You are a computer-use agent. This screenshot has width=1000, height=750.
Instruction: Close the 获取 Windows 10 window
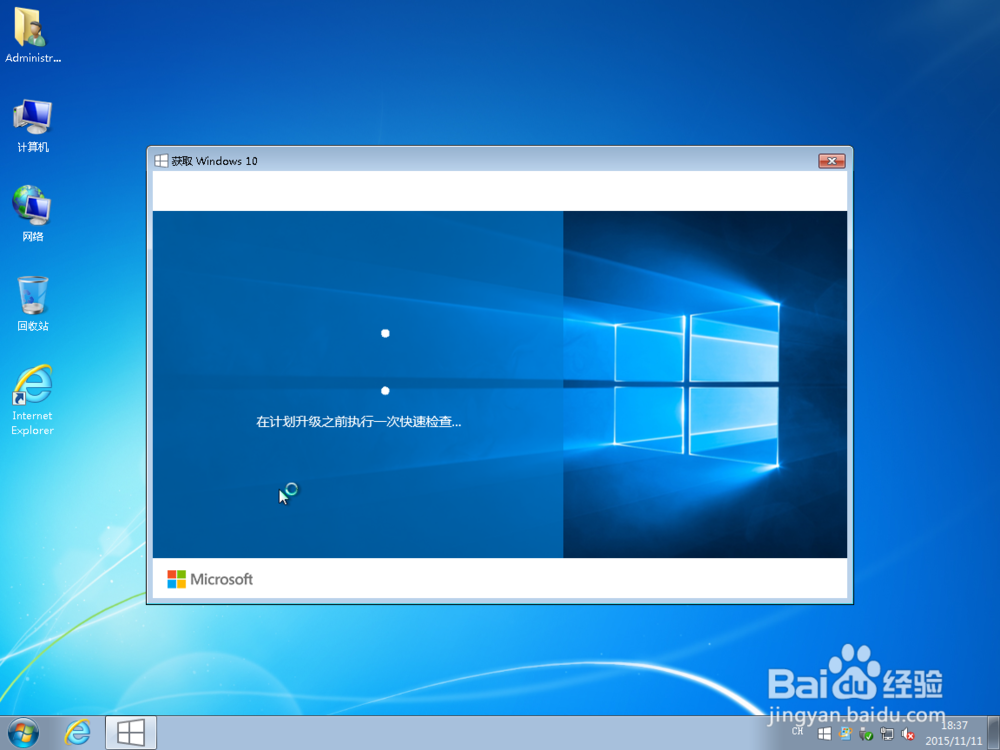pos(832,161)
